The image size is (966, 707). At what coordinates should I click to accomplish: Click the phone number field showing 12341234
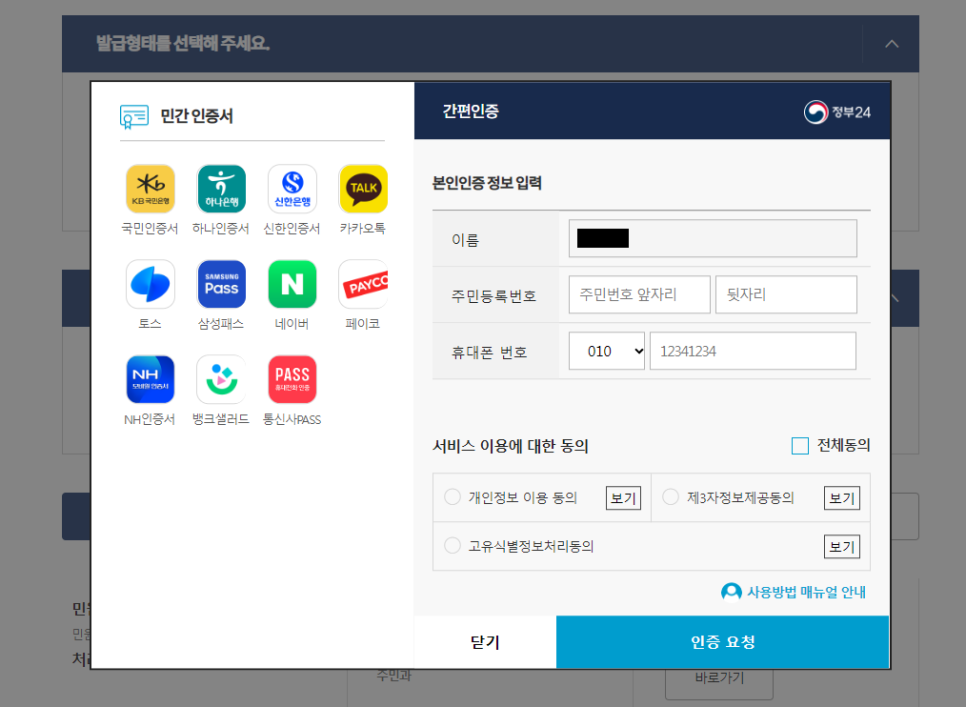pos(753,351)
